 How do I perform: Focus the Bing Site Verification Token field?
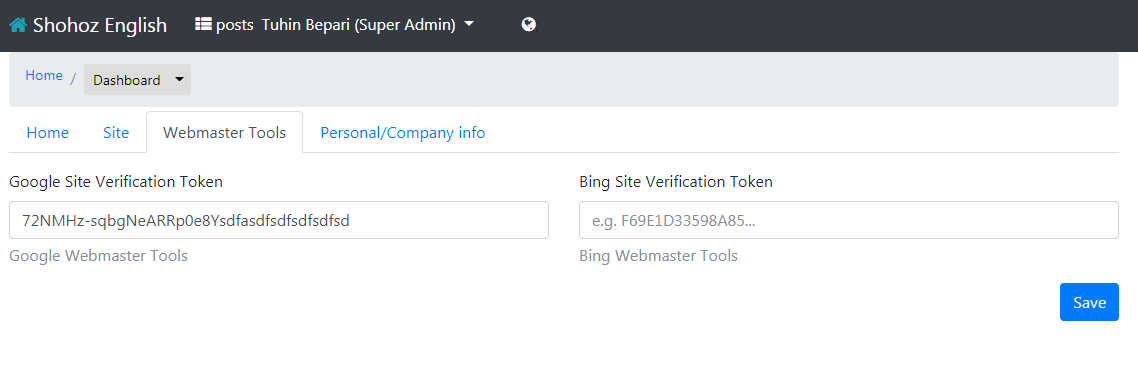(849, 220)
